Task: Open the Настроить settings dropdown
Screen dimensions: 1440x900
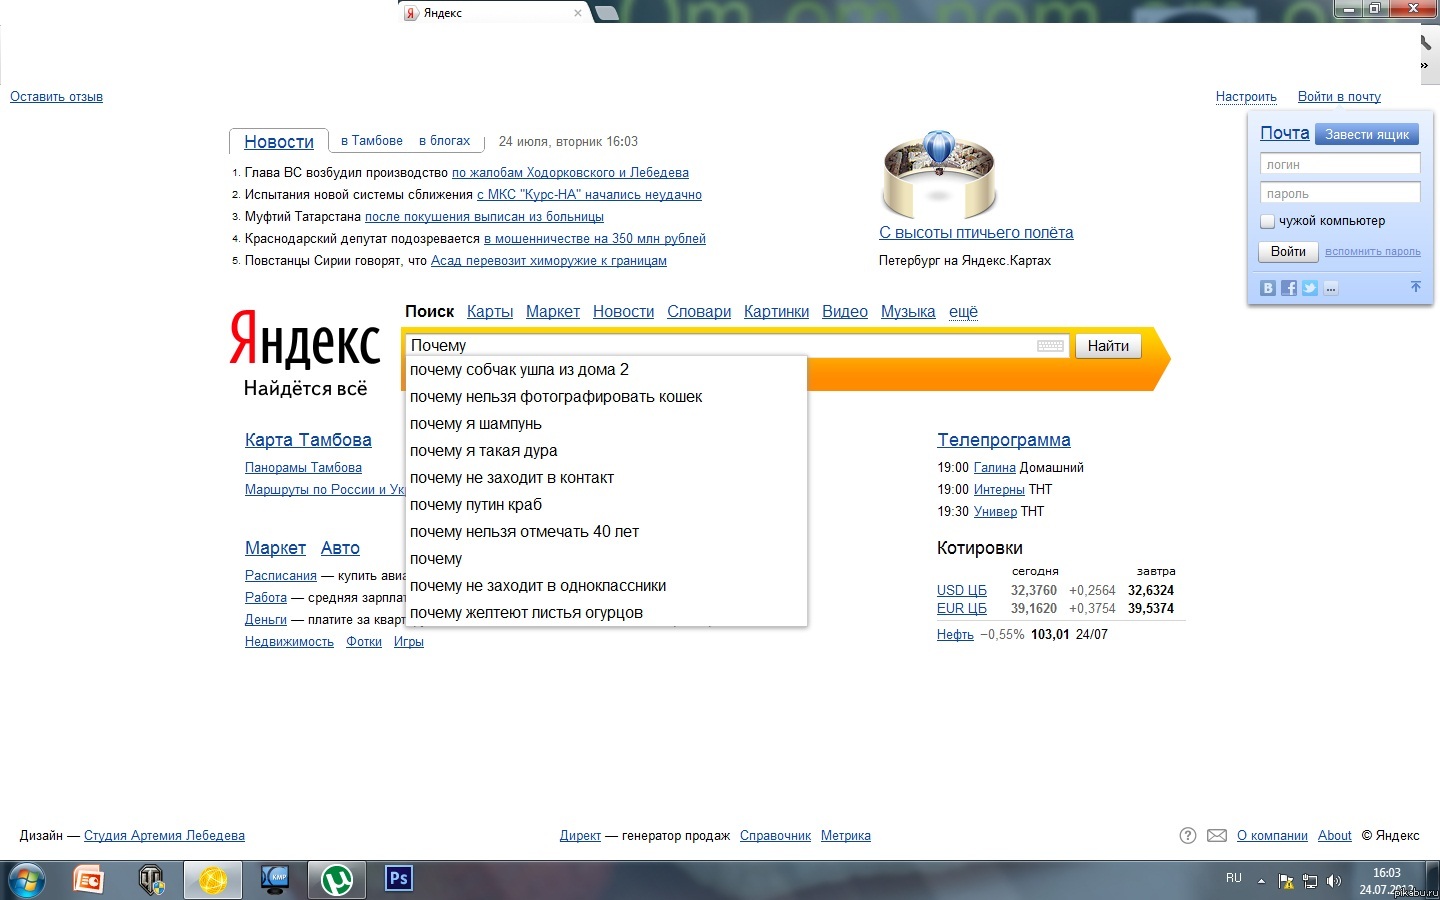Action: click(1246, 97)
